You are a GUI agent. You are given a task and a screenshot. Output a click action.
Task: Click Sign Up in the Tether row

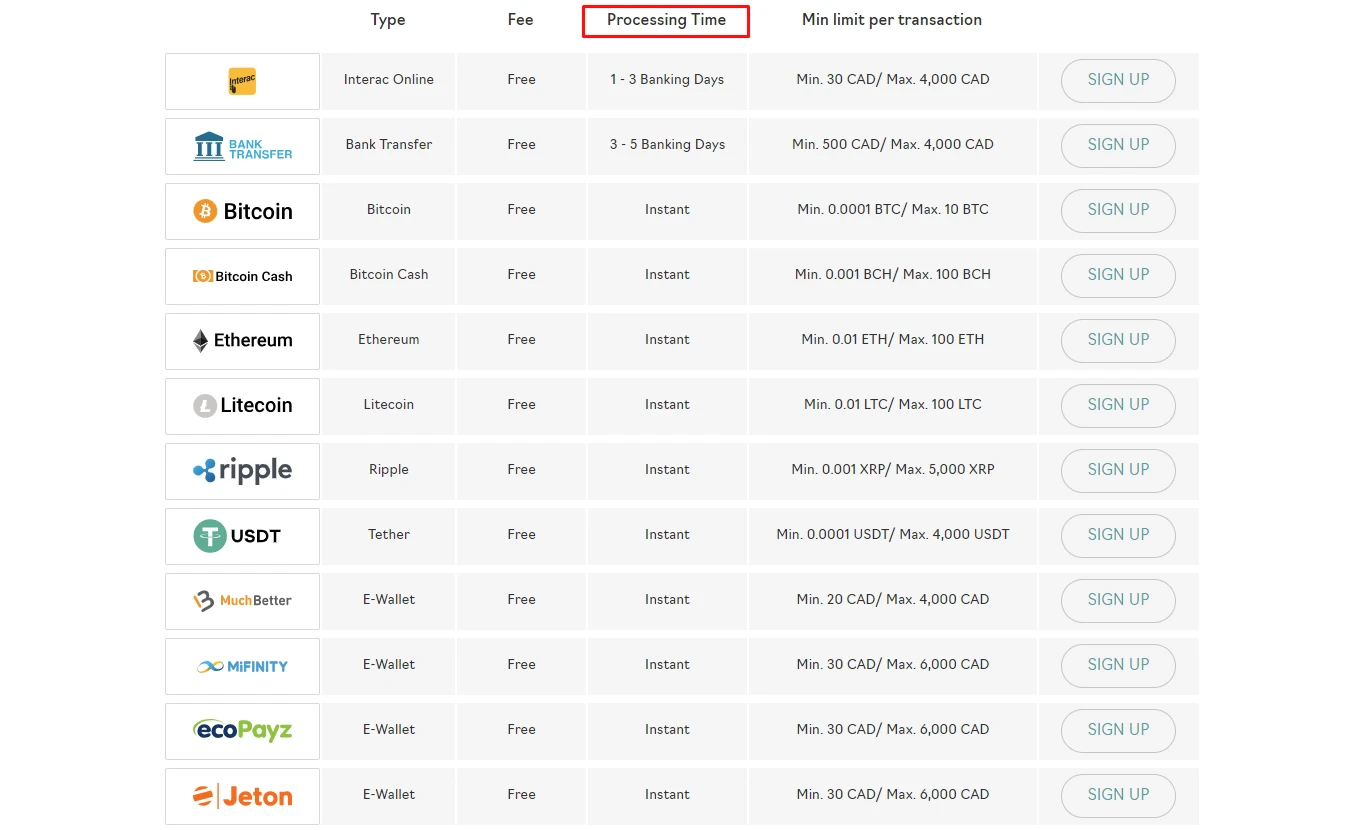tap(1118, 535)
